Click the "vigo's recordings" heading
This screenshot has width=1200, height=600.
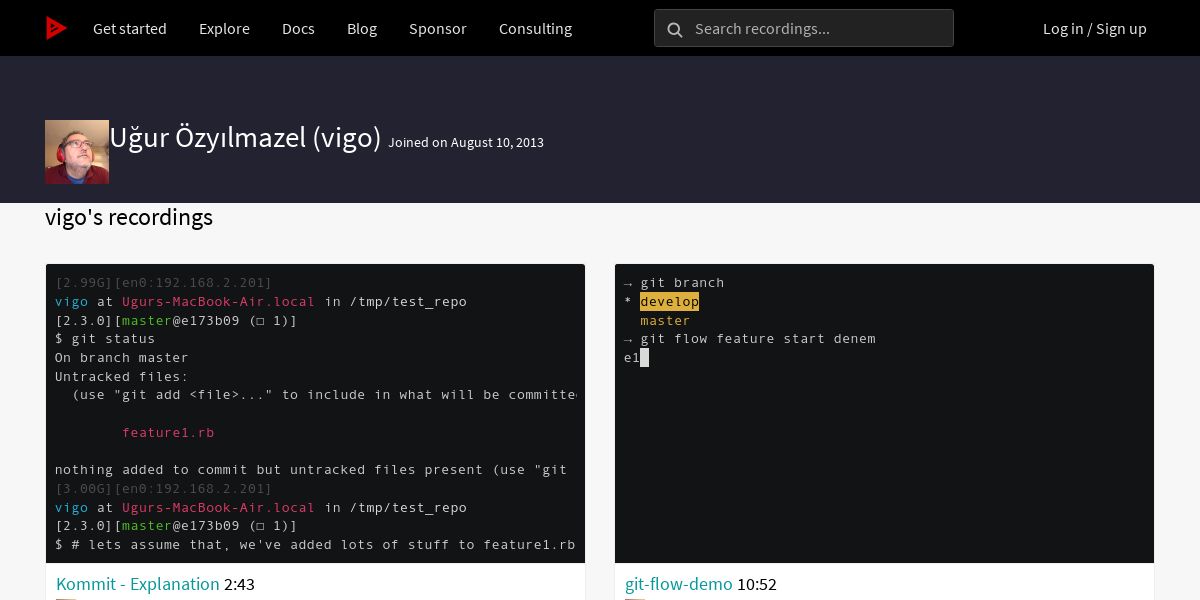pos(129,217)
